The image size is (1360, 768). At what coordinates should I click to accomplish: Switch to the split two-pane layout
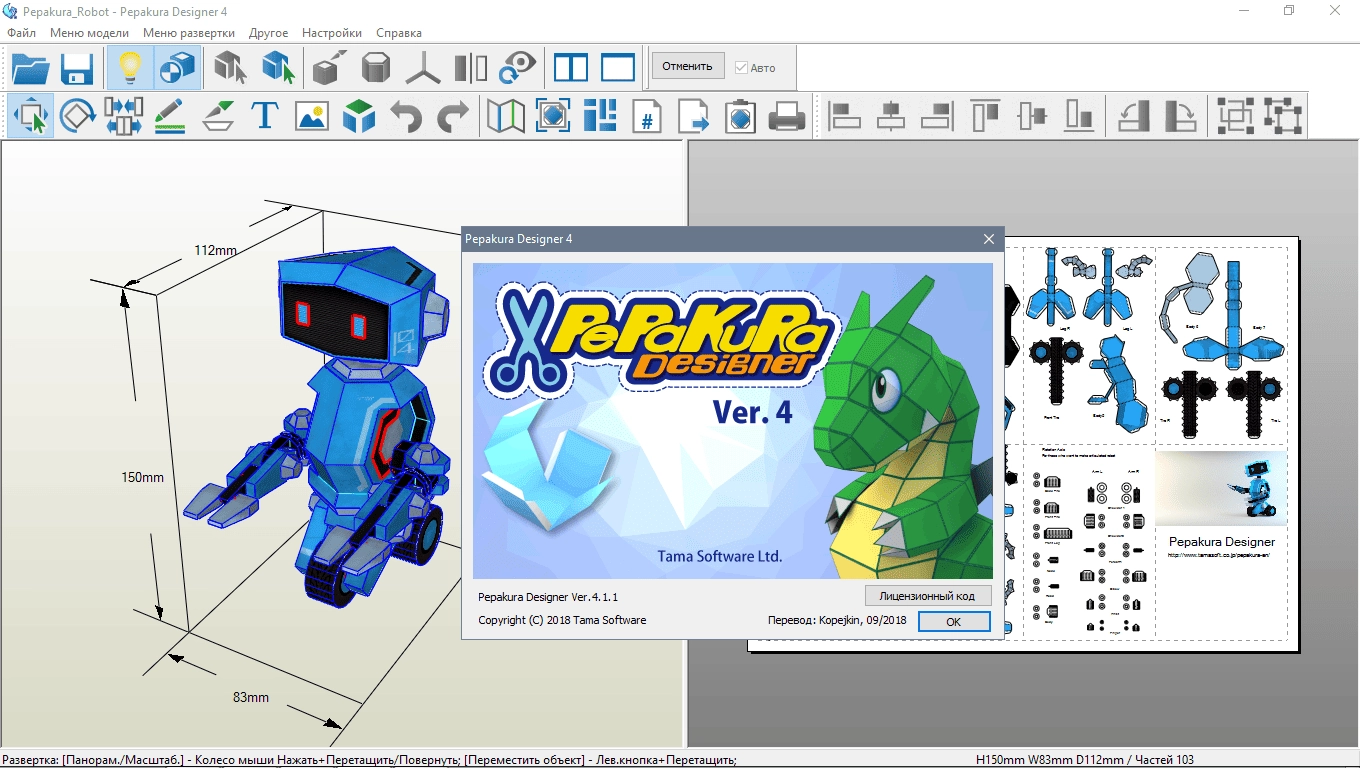(x=571, y=68)
